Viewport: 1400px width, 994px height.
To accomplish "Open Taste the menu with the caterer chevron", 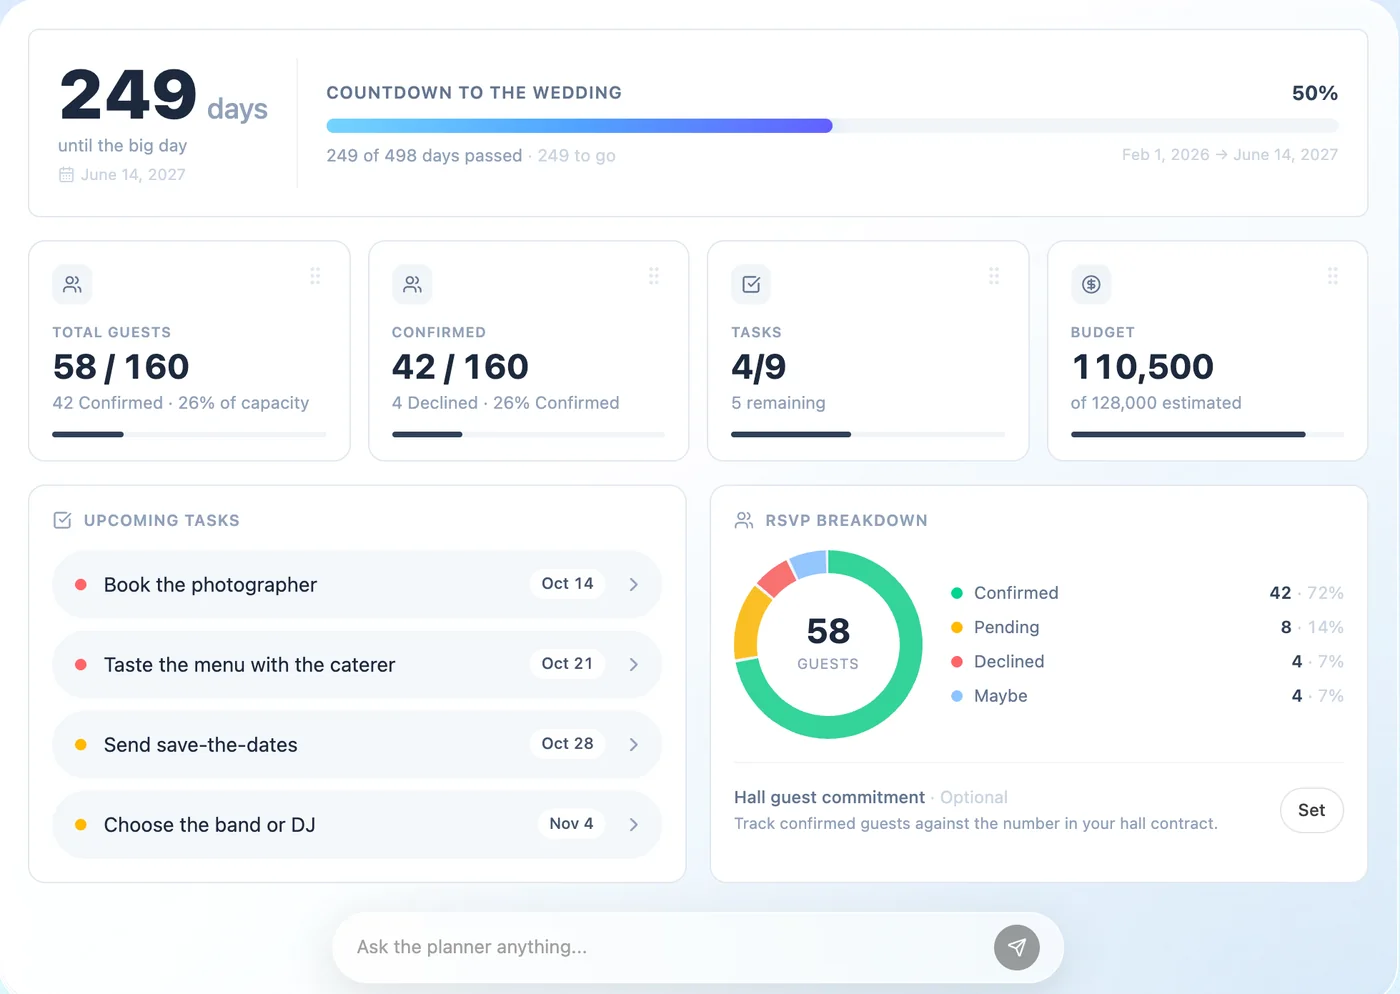I will pyautogui.click(x=634, y=664).
